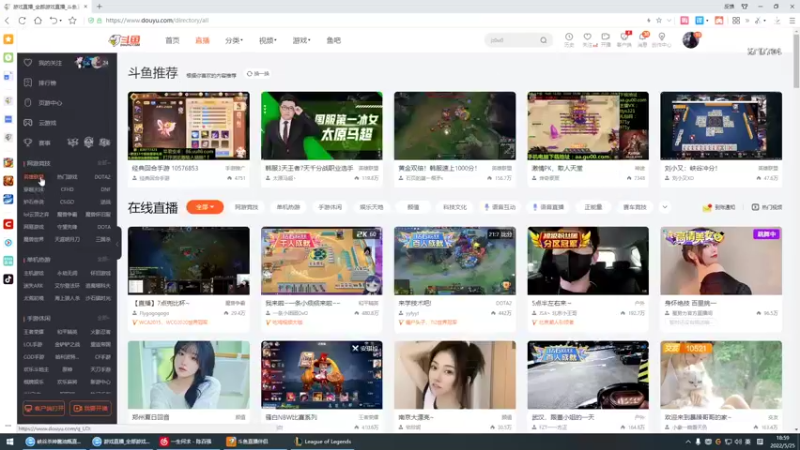Select 直播 in the top navigation
This screenshot has width=800, height=450.
[x=203, y=40]
